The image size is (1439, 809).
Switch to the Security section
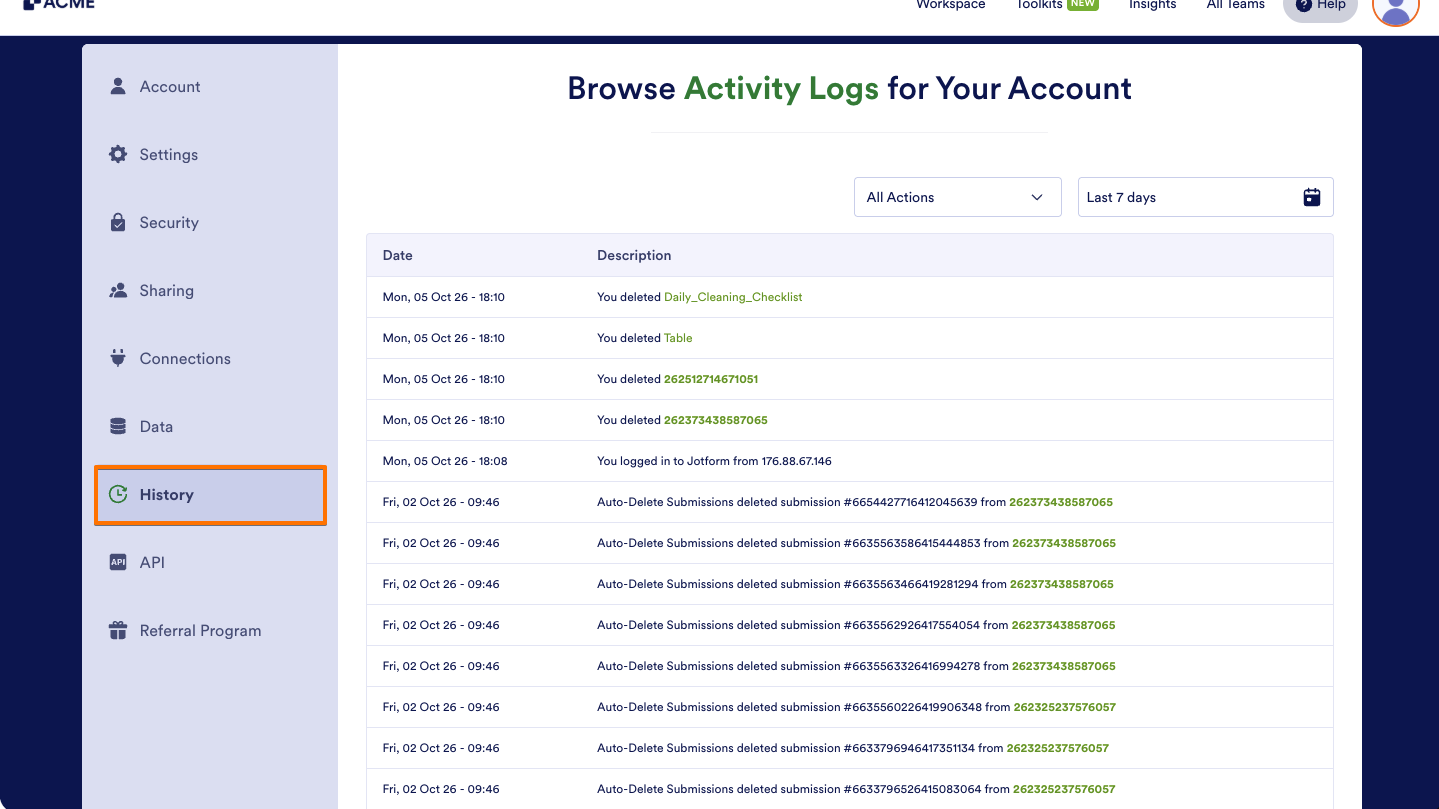[210, 223]
